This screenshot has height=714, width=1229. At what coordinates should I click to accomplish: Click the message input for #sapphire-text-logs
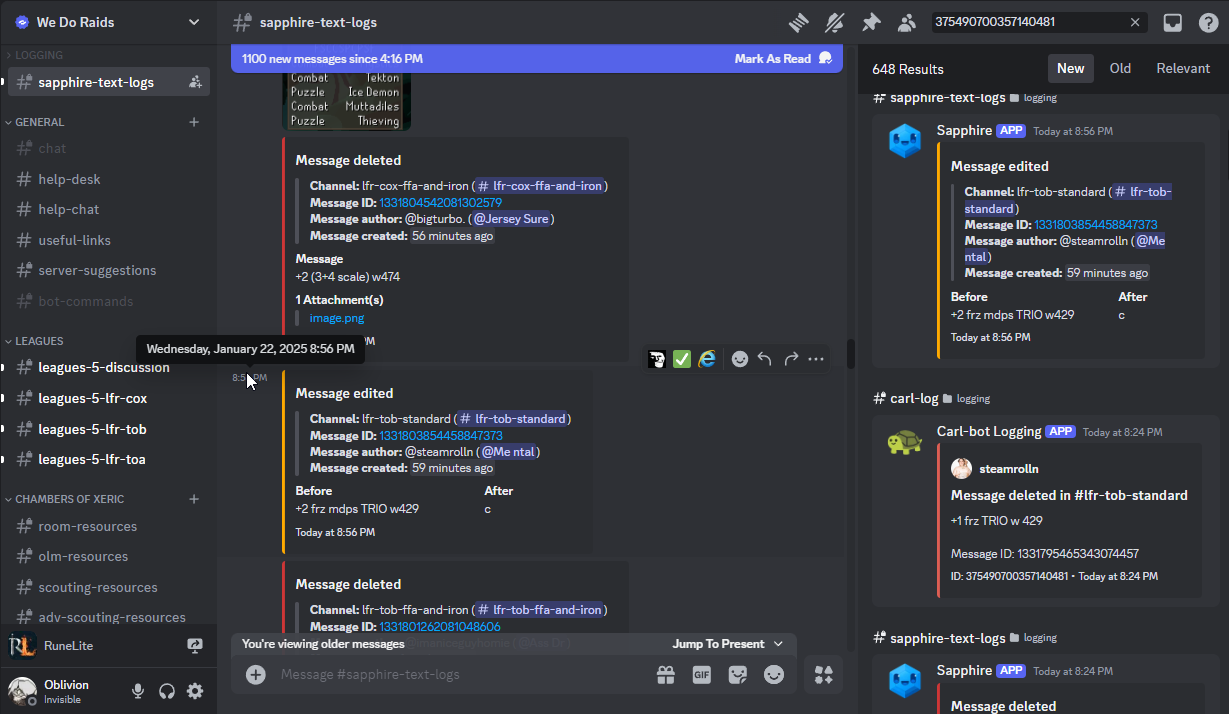[x=458, y=675]
